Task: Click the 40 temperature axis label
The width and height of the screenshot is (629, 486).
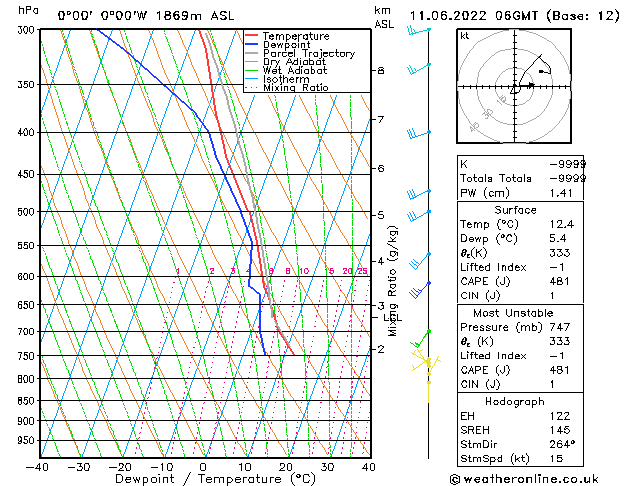Action: pos(368,467)
